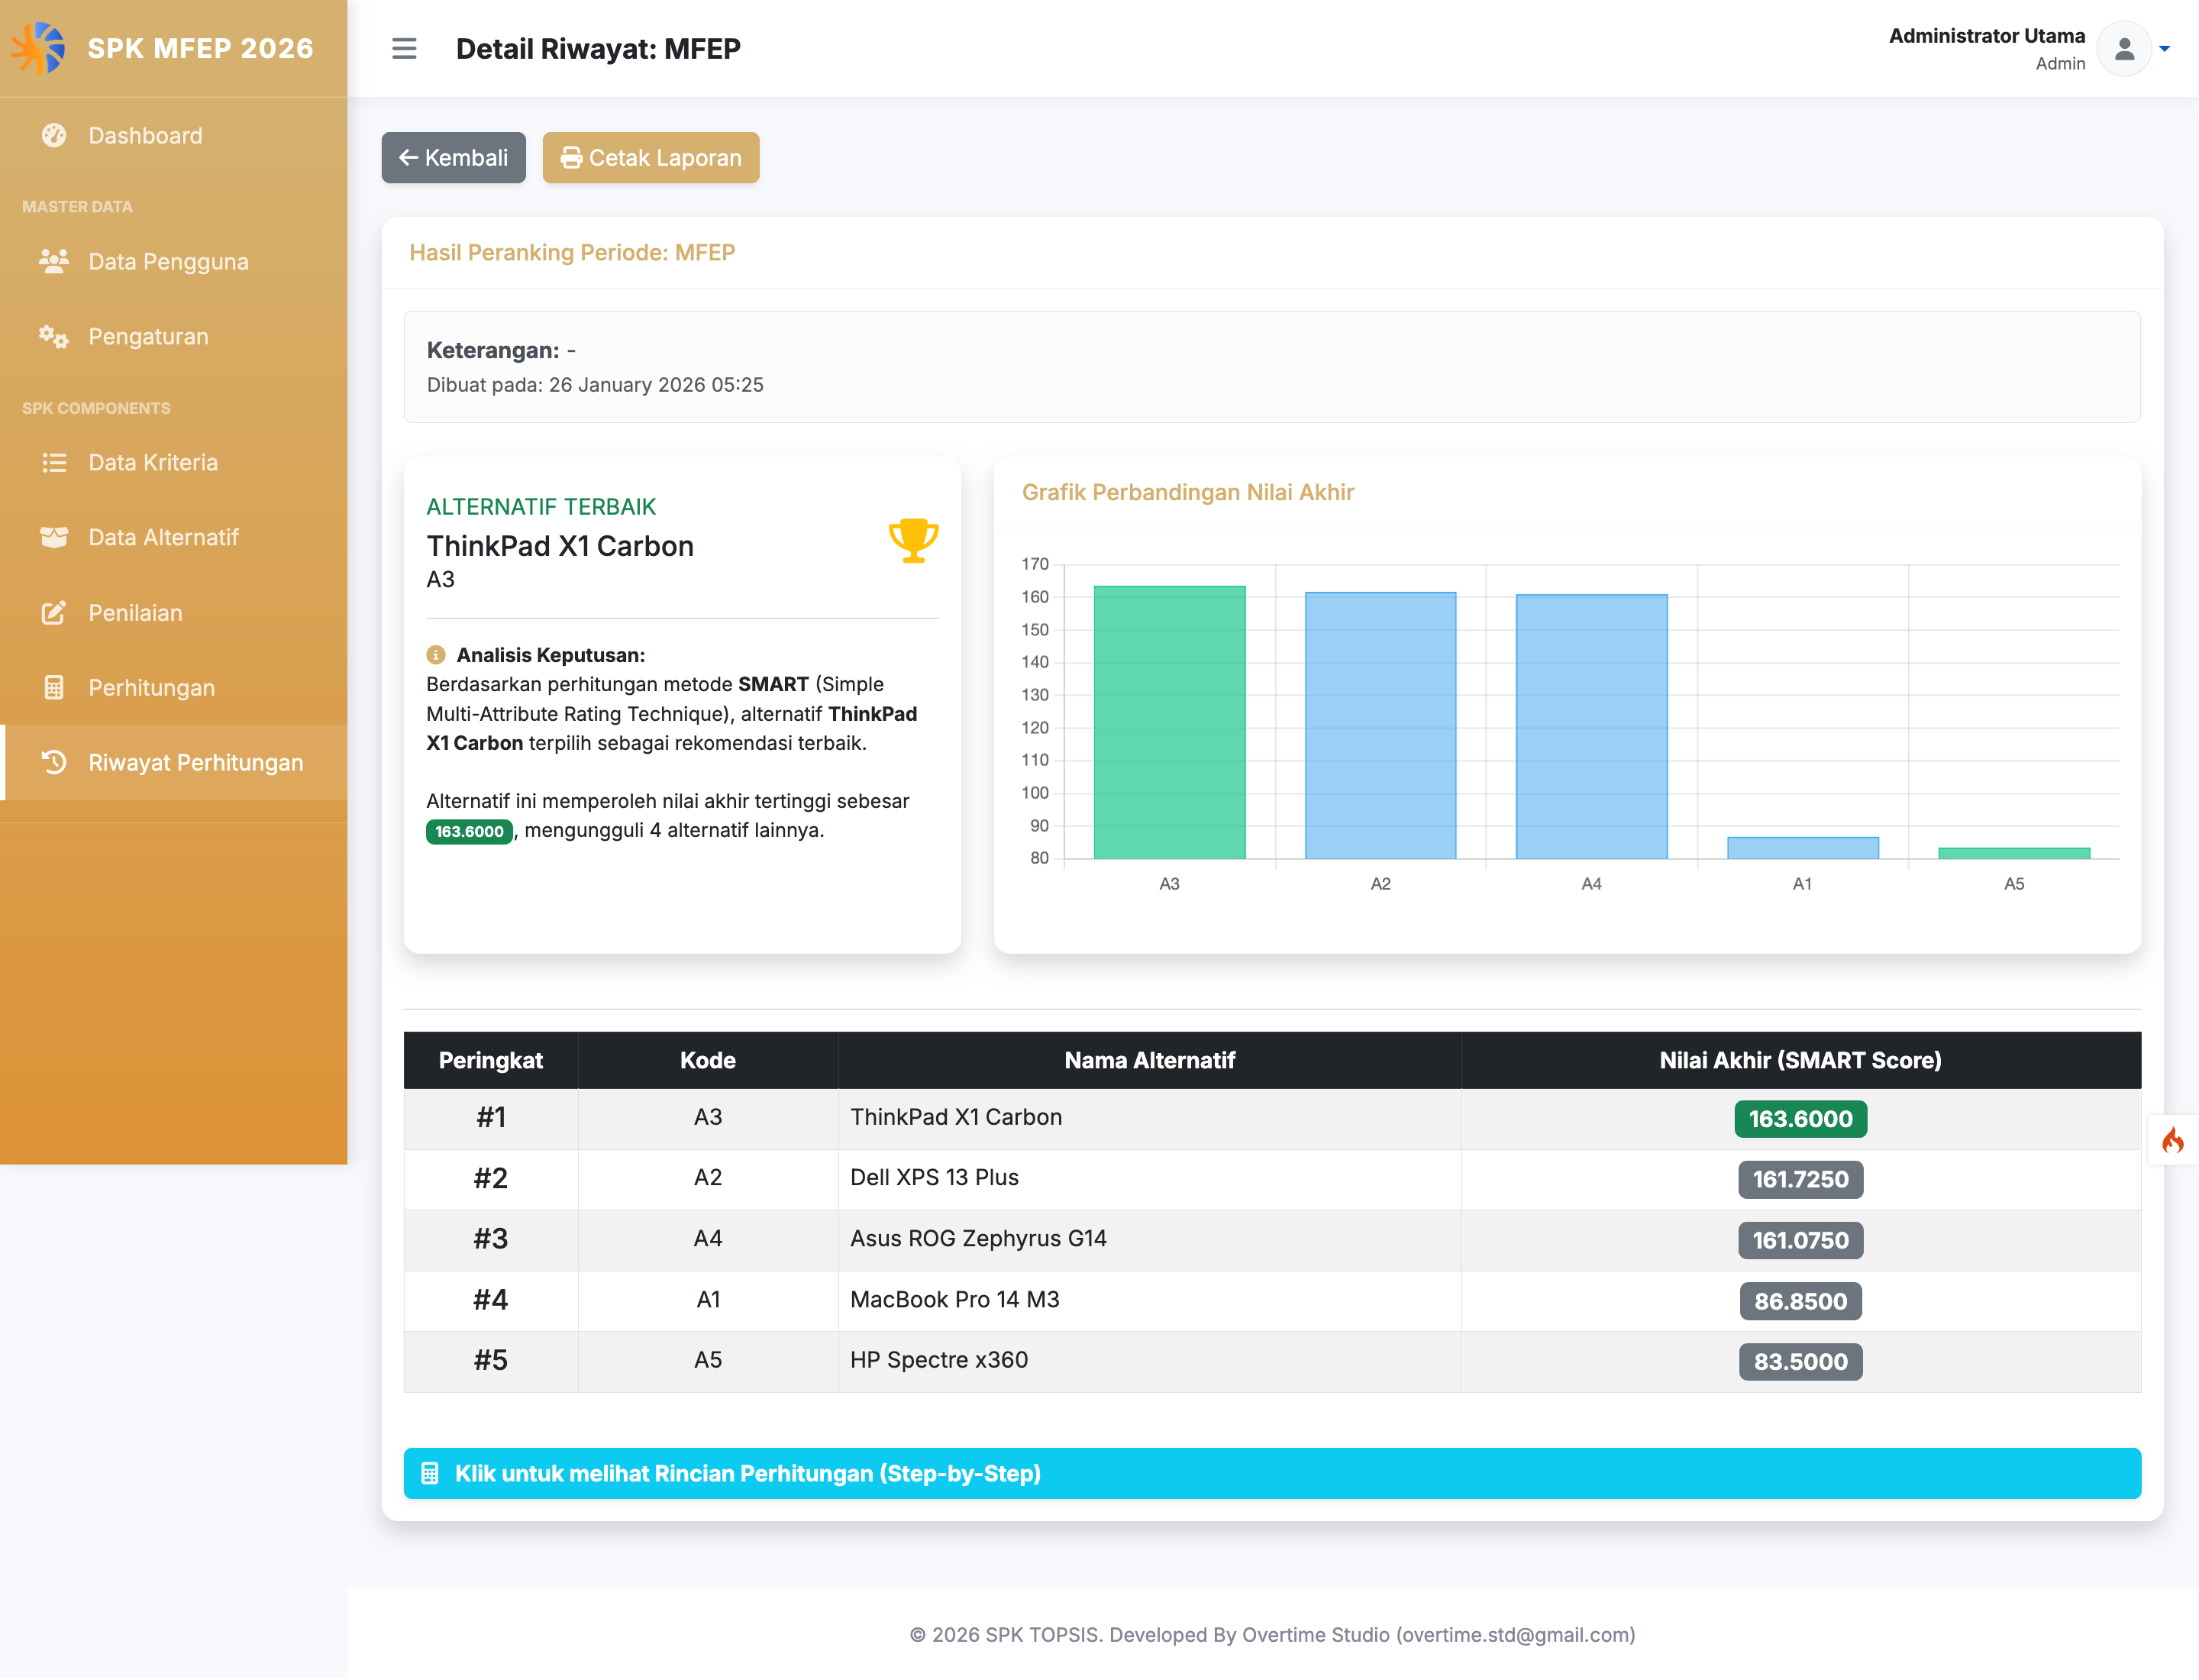Navigate to Data Kriteria
This screenshot has width=2199, height=1680.
point(173,462)
